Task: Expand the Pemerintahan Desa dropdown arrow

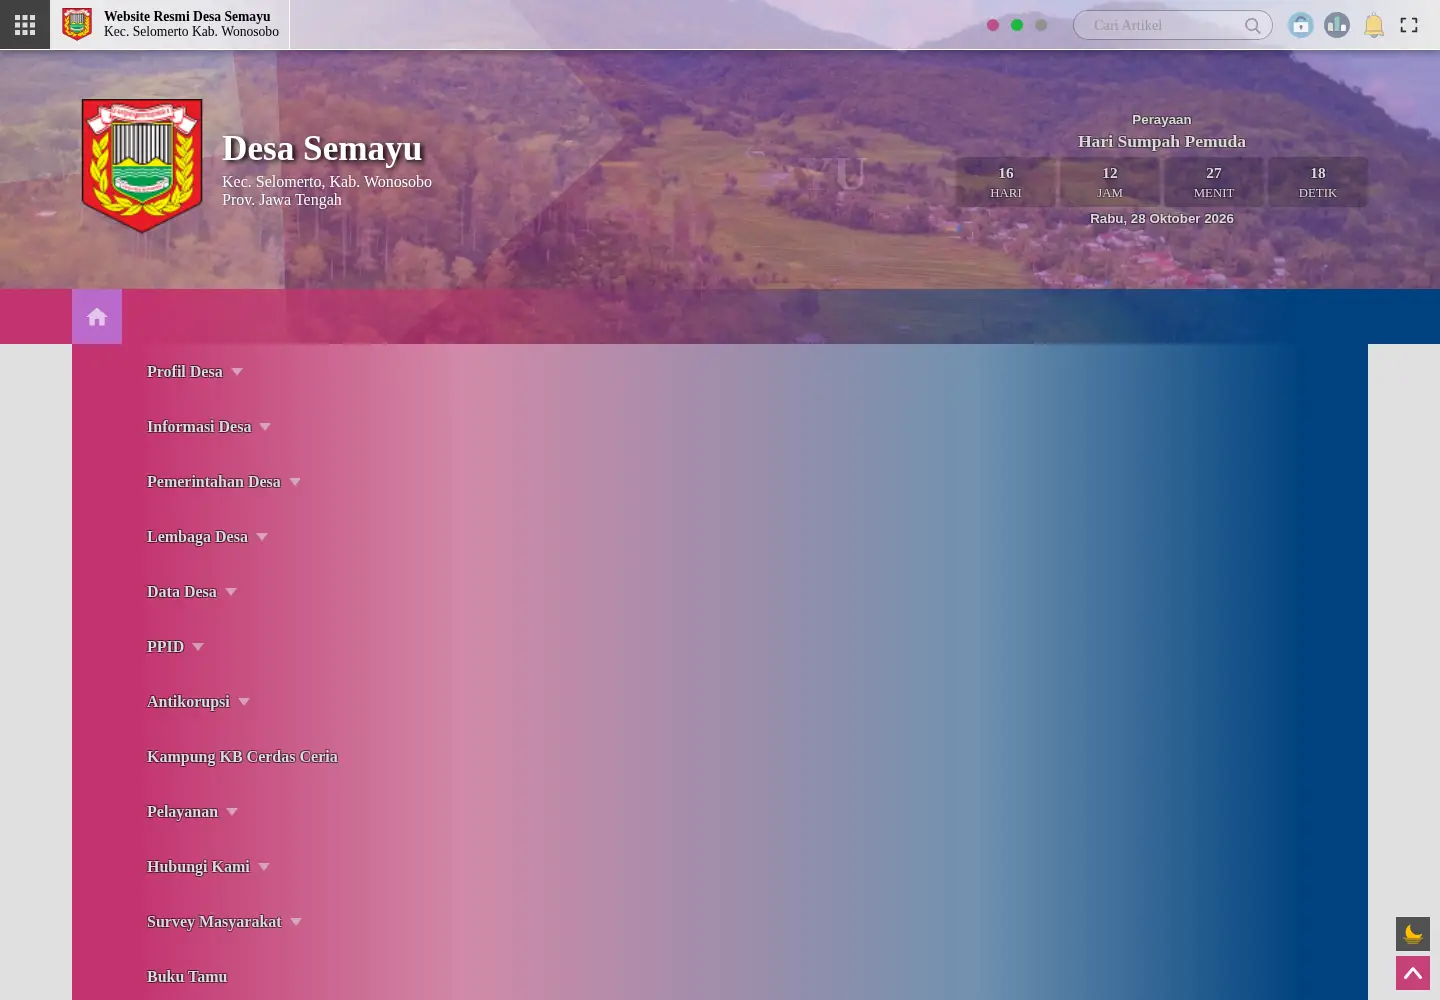Action: point(295,482)
